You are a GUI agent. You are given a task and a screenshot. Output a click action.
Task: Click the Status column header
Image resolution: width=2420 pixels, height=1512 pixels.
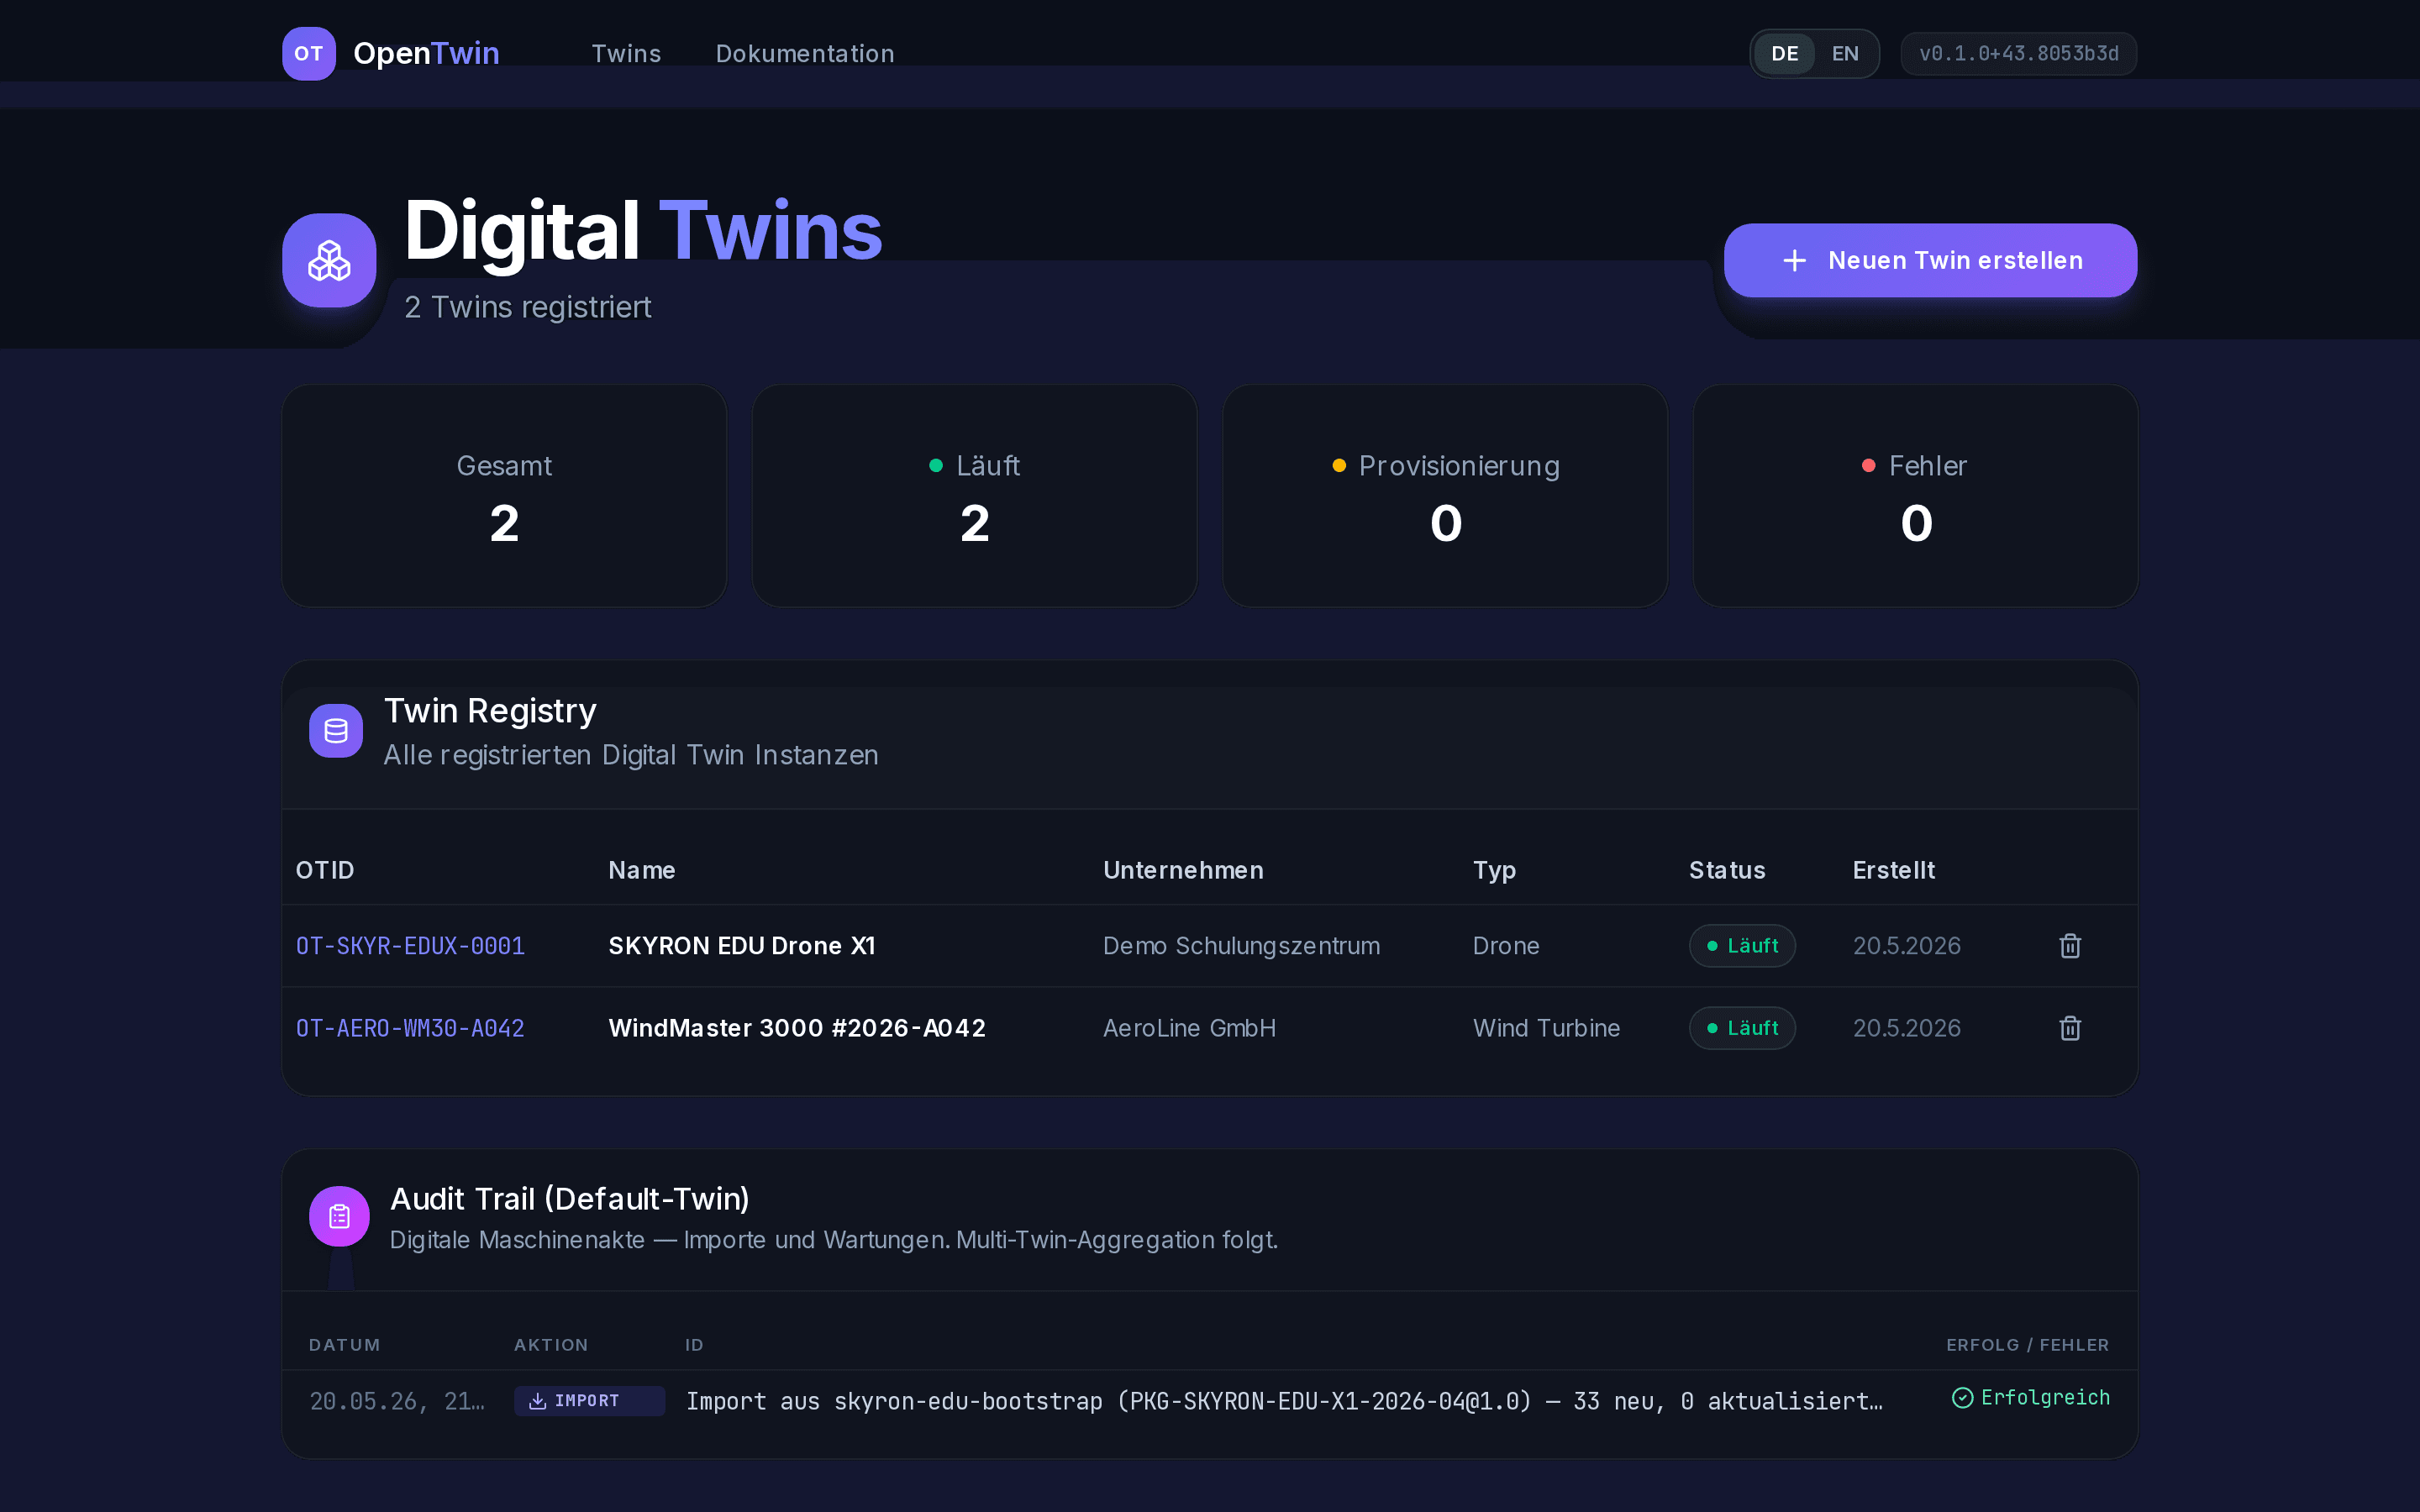pyautogui.click(x=1727, y=870)
